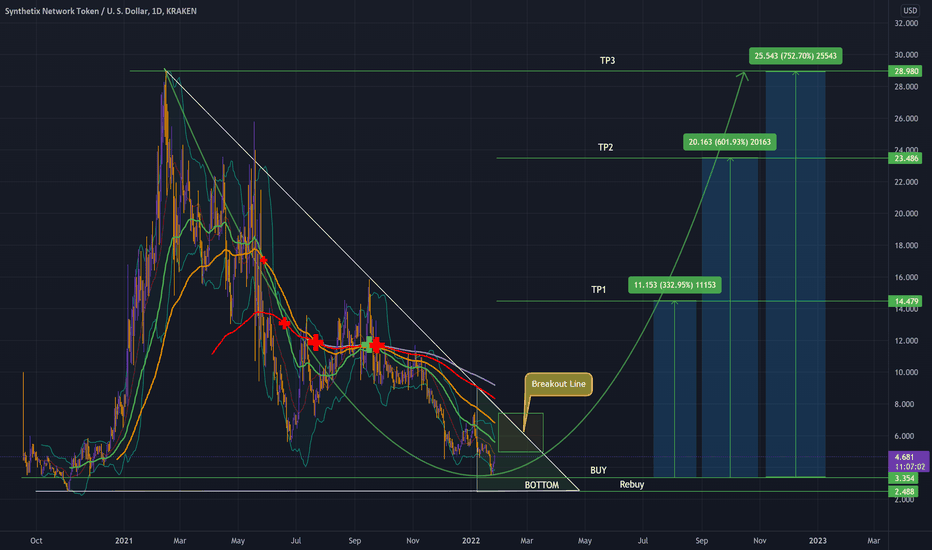Click the 3.354 price axis tag
Image resolution: width=932 pixels, height=550 pixels.
[903, 478]
